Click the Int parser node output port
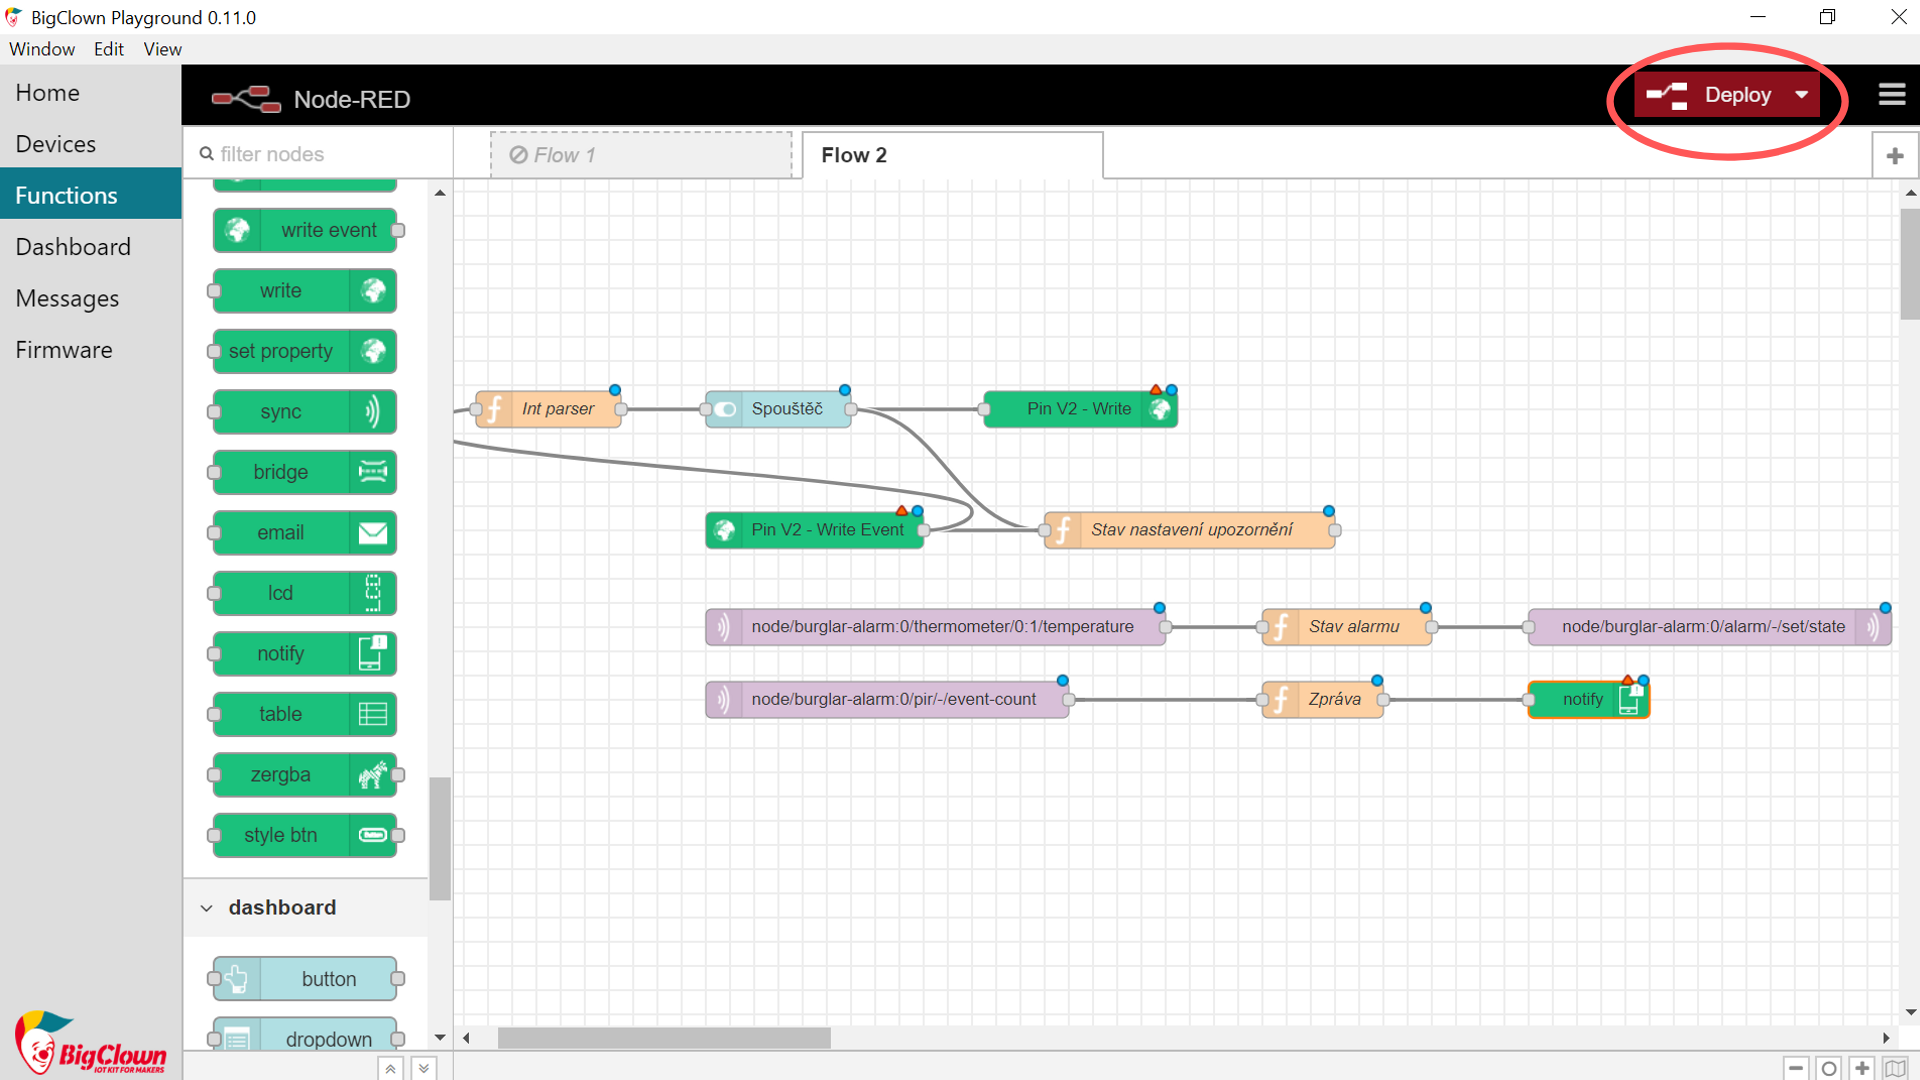Viewport: 1920px width, 1080px height. [x=621, y=409]
